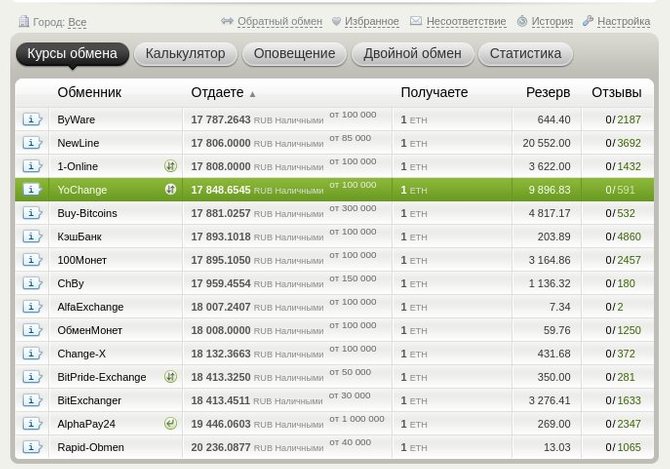The image size is (670, 469).
Task: Open the Статистика tab
Action: (x=525, y=54)
